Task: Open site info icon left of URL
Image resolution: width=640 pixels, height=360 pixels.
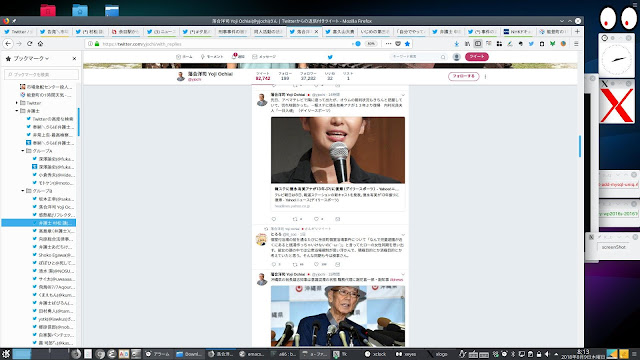Action: pos(90,44)
